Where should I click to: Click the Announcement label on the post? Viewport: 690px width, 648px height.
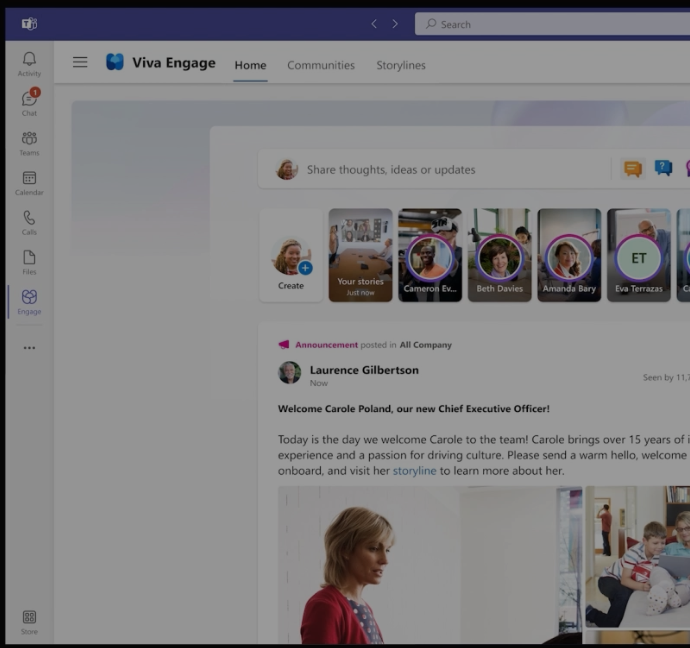coord(327,345)
